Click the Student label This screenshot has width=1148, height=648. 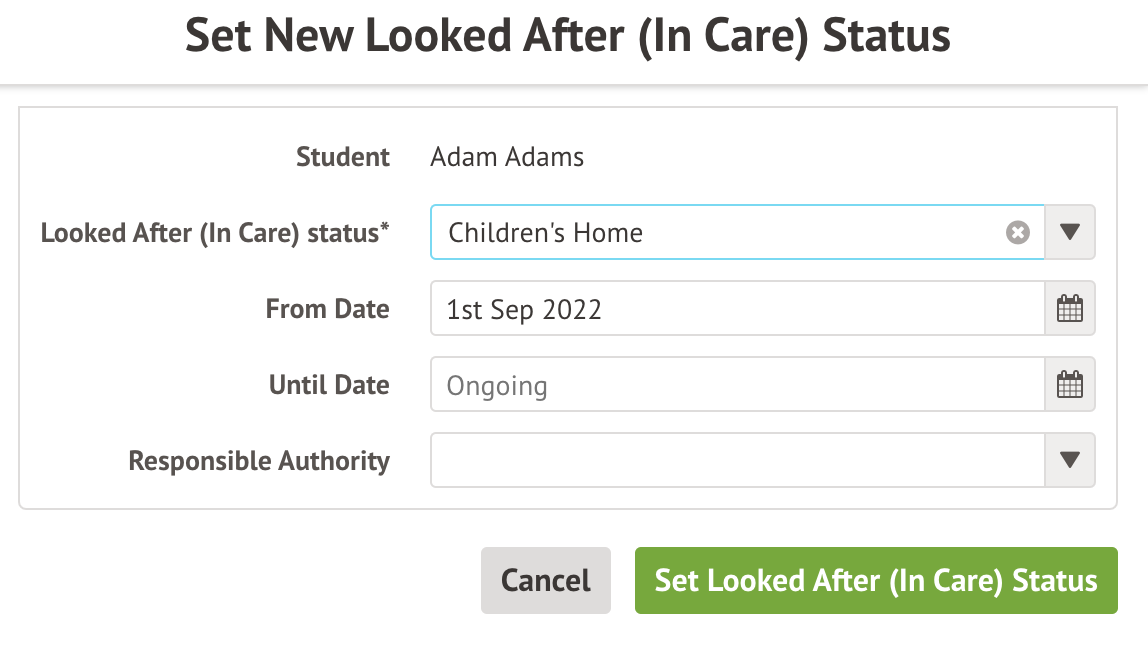[343, 157]
